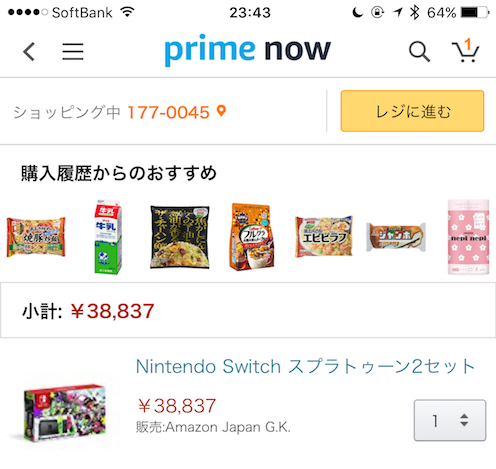Image resolution: width=496 pixels, height=469 pixels.
Task: Select the エビピラフ frozen rice item
Action: point(324,236)
